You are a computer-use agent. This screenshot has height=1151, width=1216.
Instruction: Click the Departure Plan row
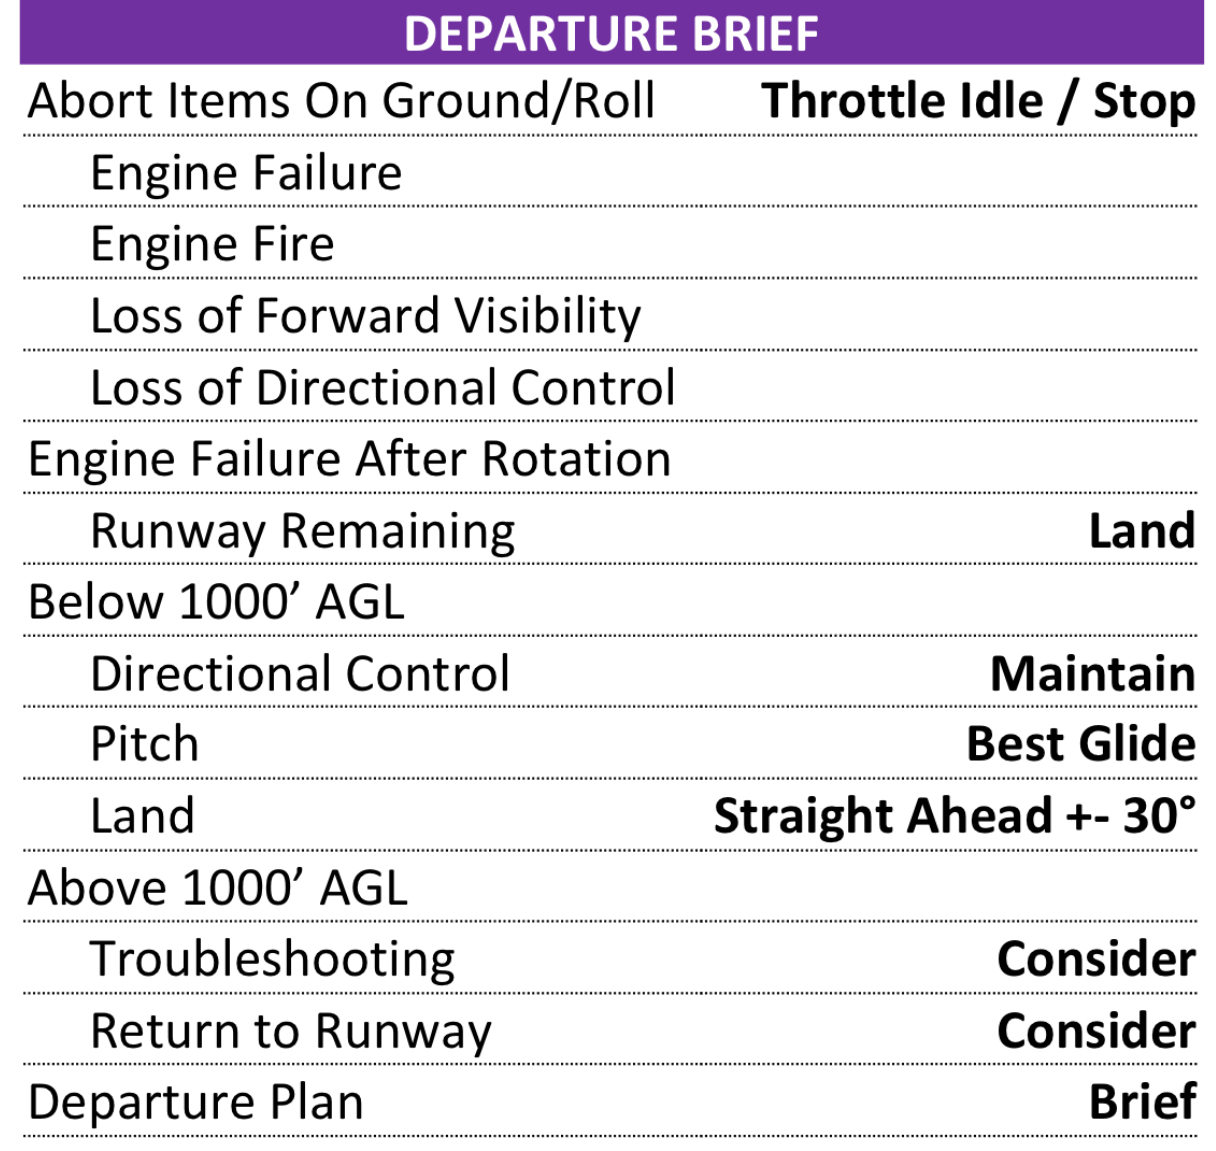point(196,1102)
